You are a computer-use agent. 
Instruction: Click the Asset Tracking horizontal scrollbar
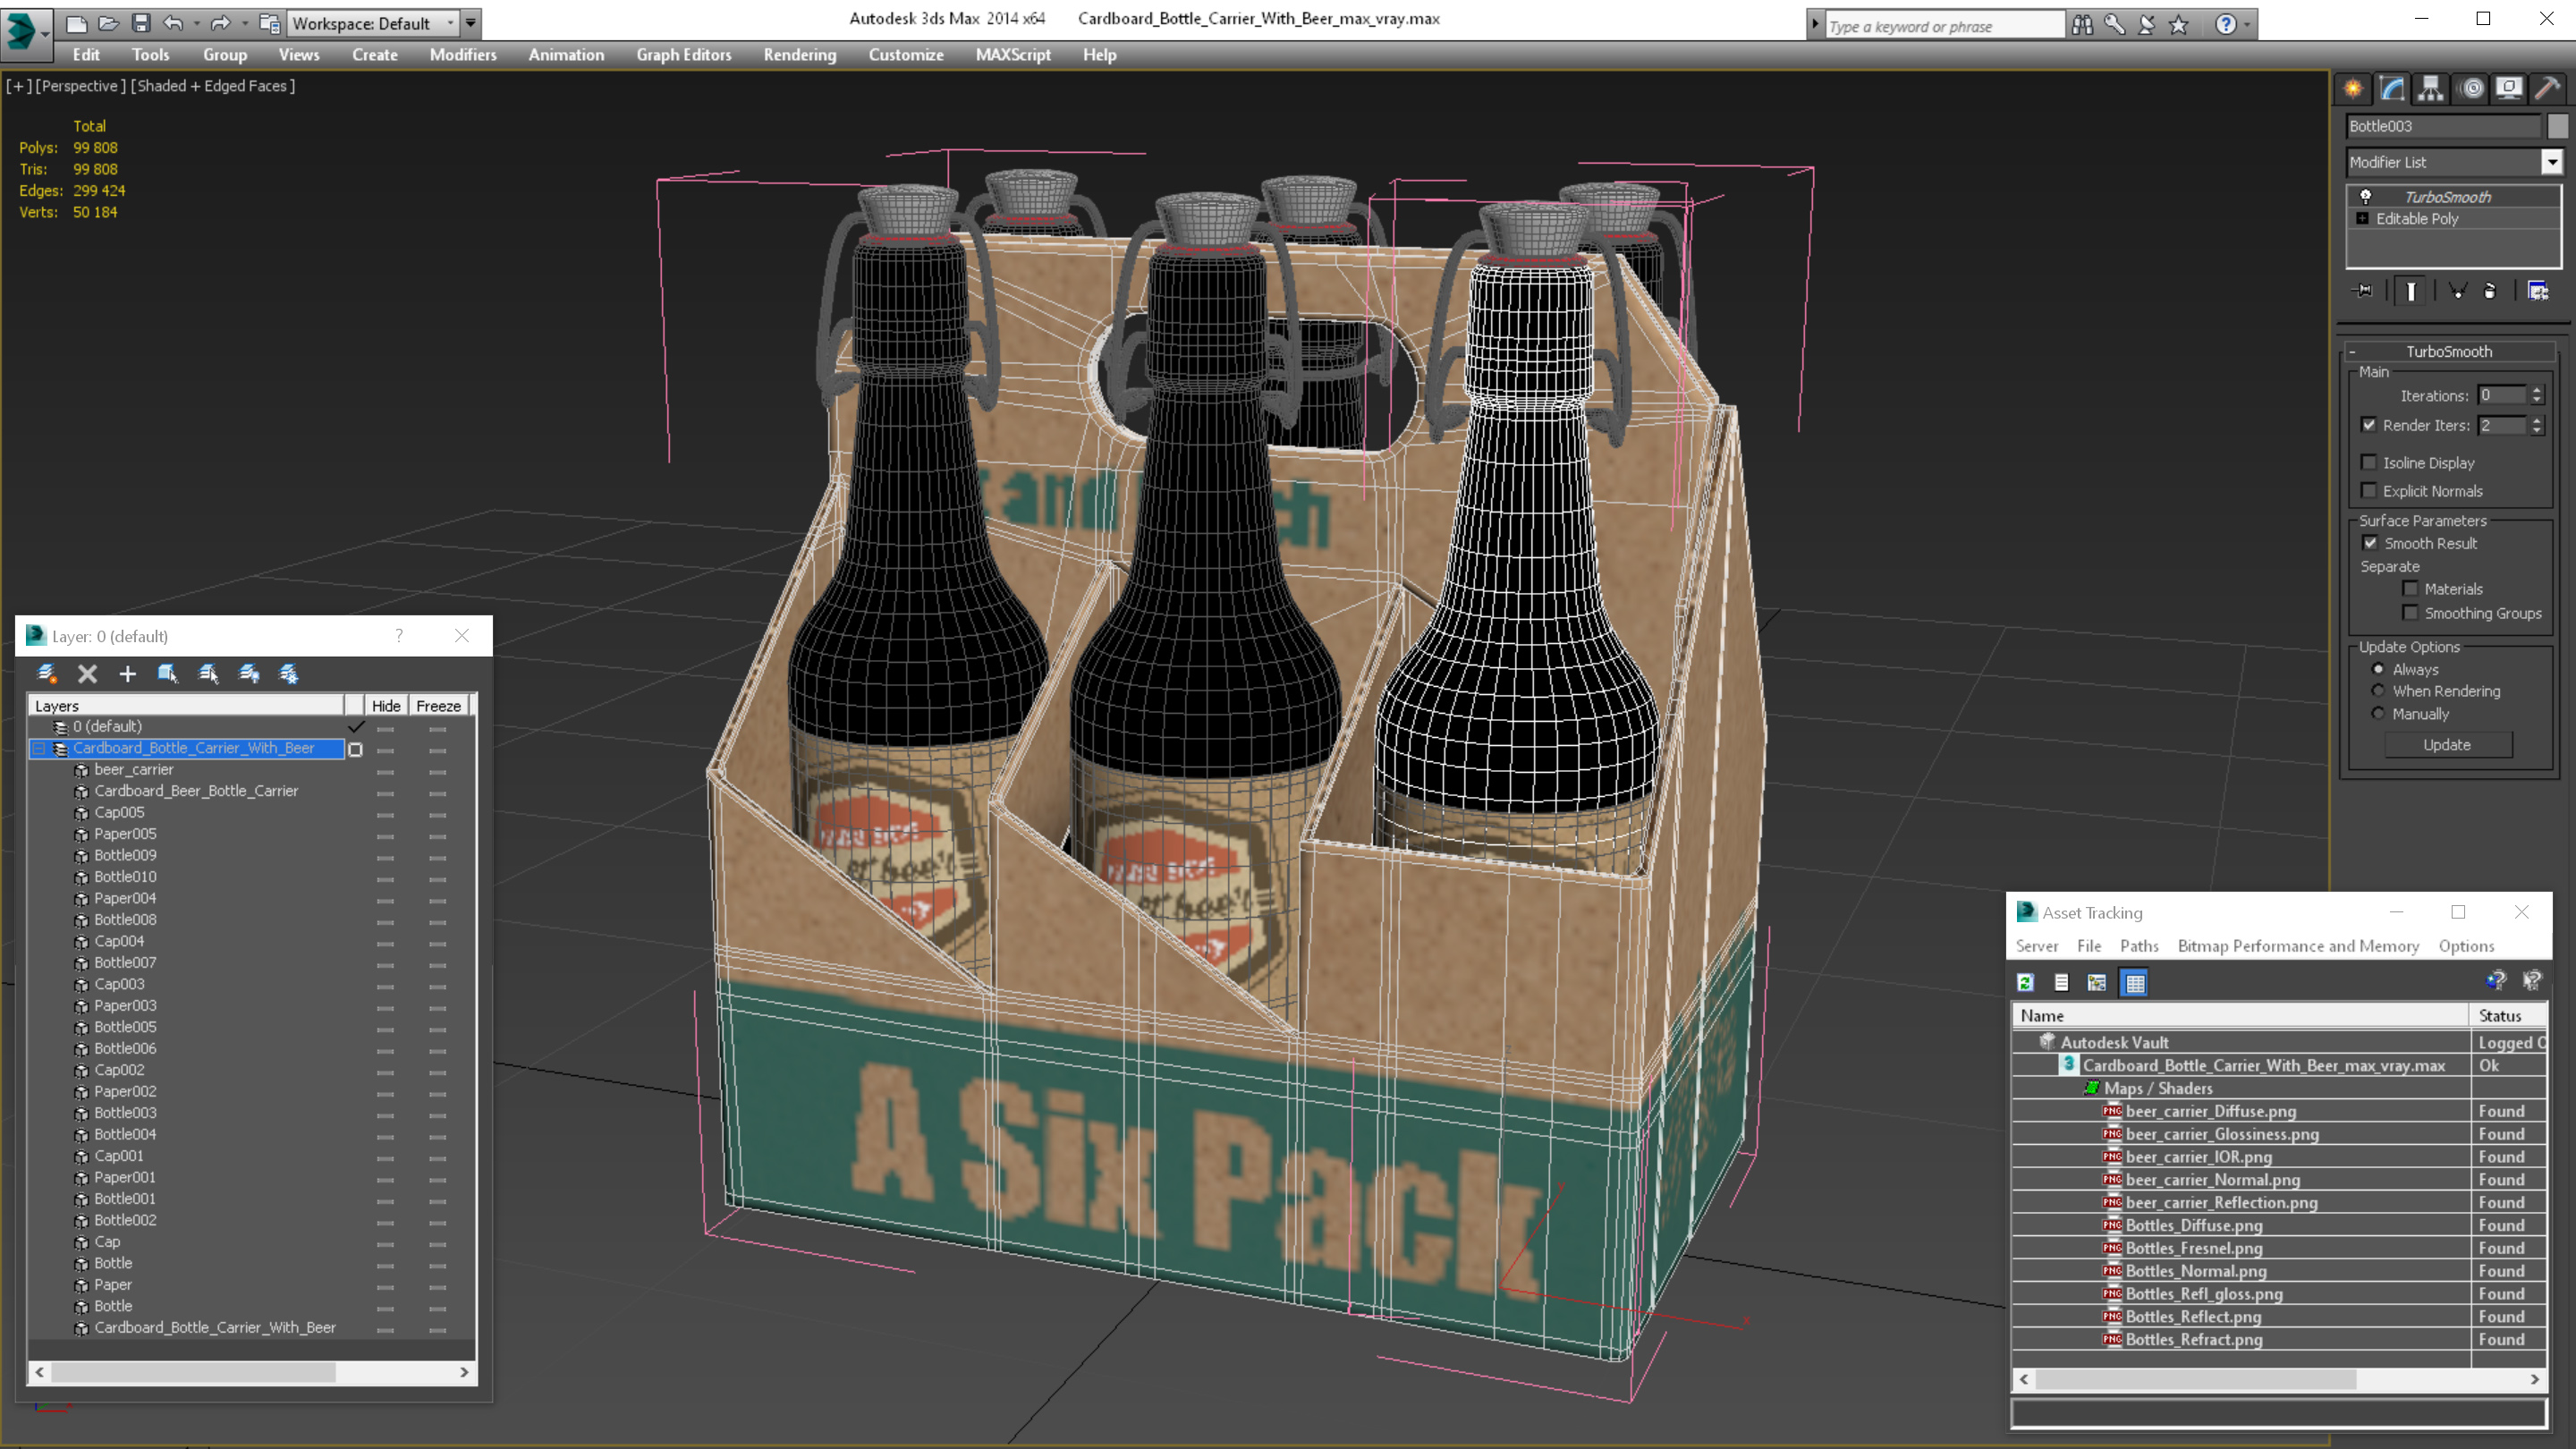point(2279,1380)
